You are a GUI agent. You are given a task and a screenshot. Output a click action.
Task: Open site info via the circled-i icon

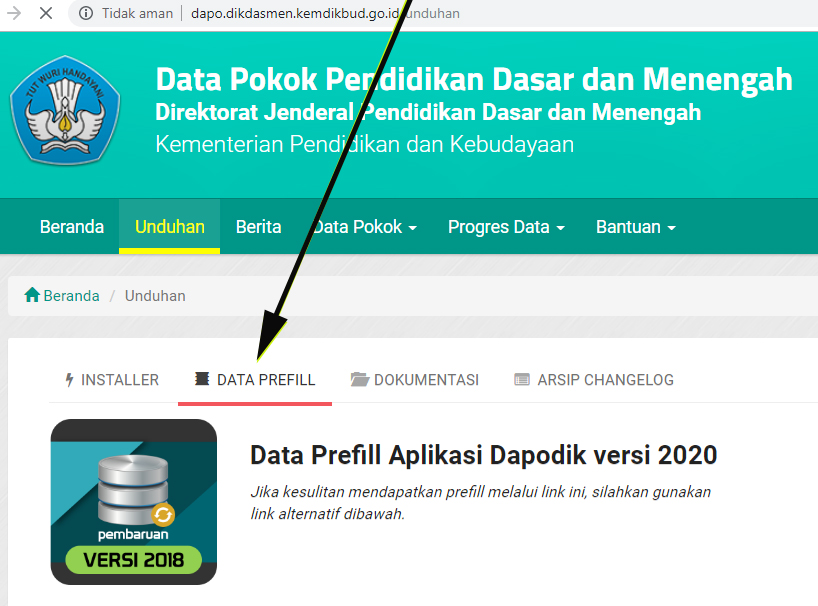[86, 13]
